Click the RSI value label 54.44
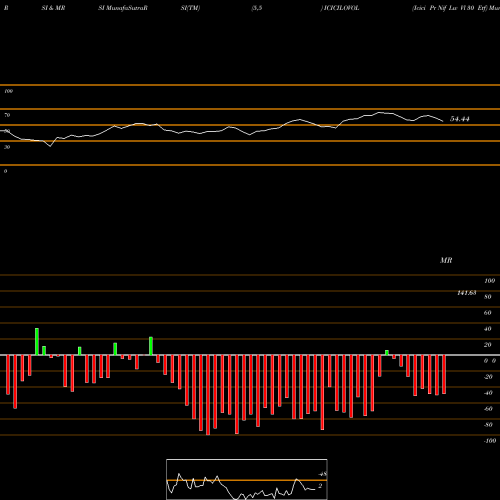The width and height of the screenshot is (500, 500). pos(460,119)
